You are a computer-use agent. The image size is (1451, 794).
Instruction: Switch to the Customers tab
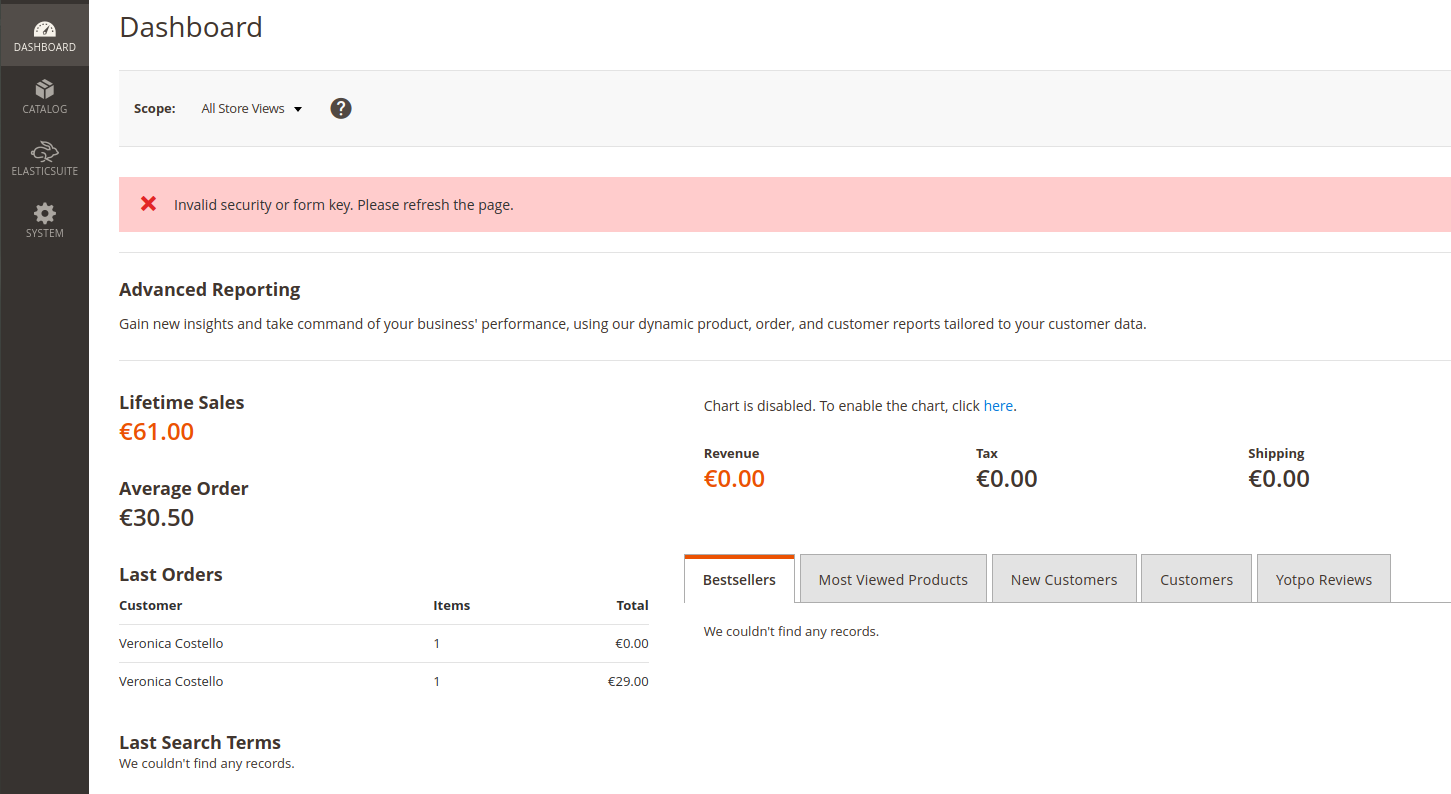[1196, 578]
